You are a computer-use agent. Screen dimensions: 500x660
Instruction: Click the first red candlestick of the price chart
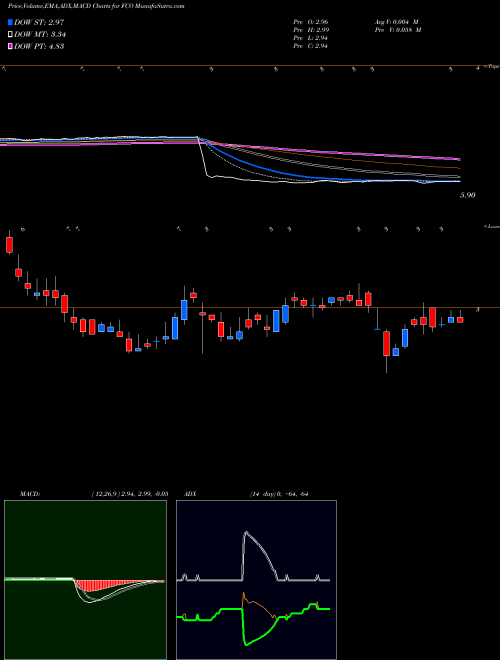9,245
